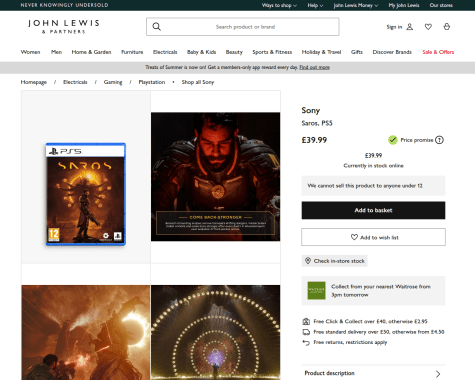Open the Sale & Offers menu
Image resolution: width=475 pixels, height=380 pixels.
(x=438, y=52)
